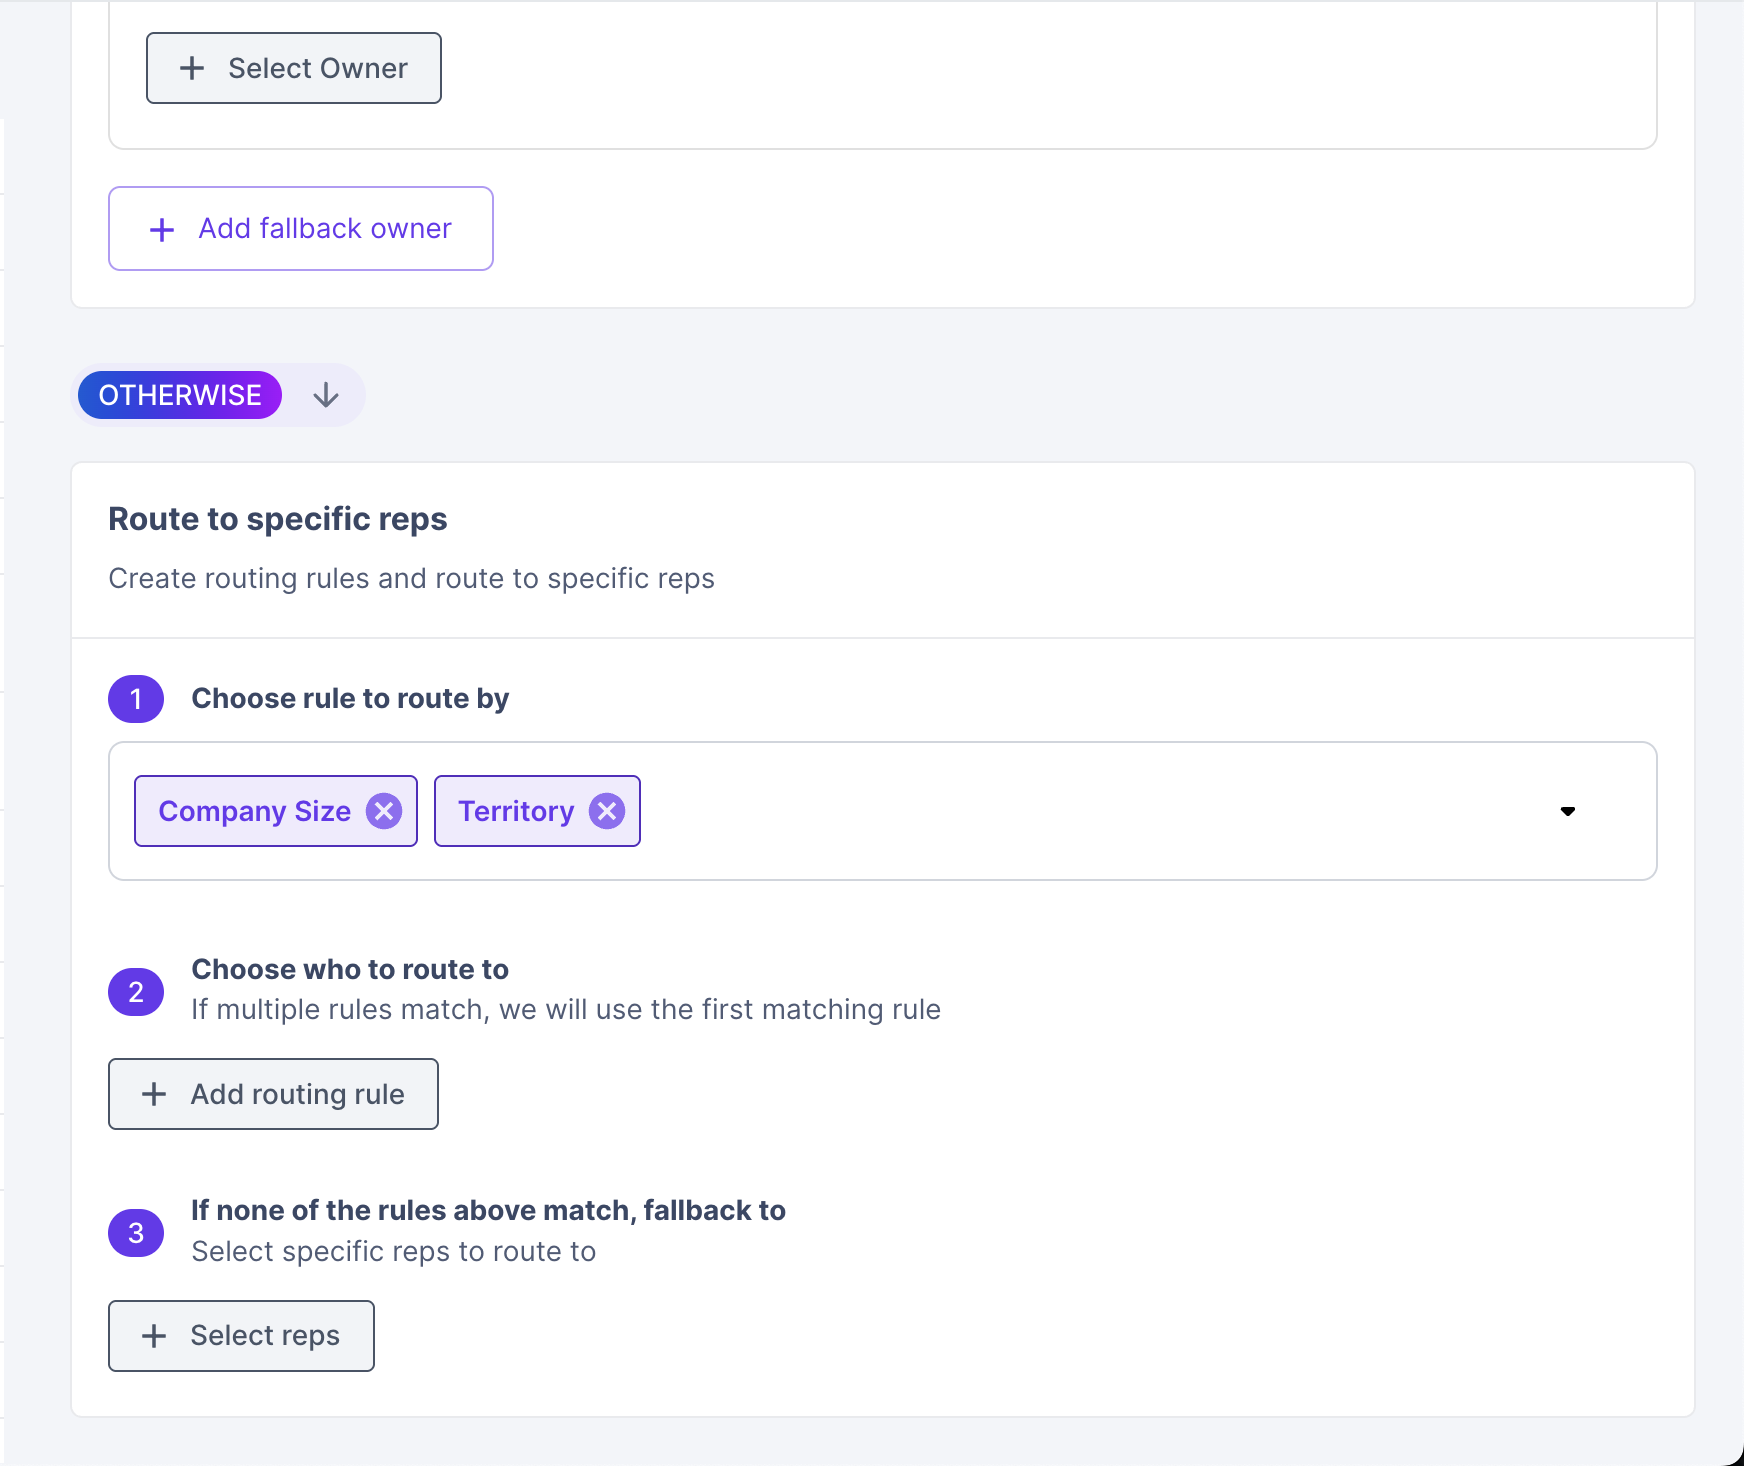Click the plus icon in Add fallback owner
1744x1466 pixels.
(x=162, y=229)
